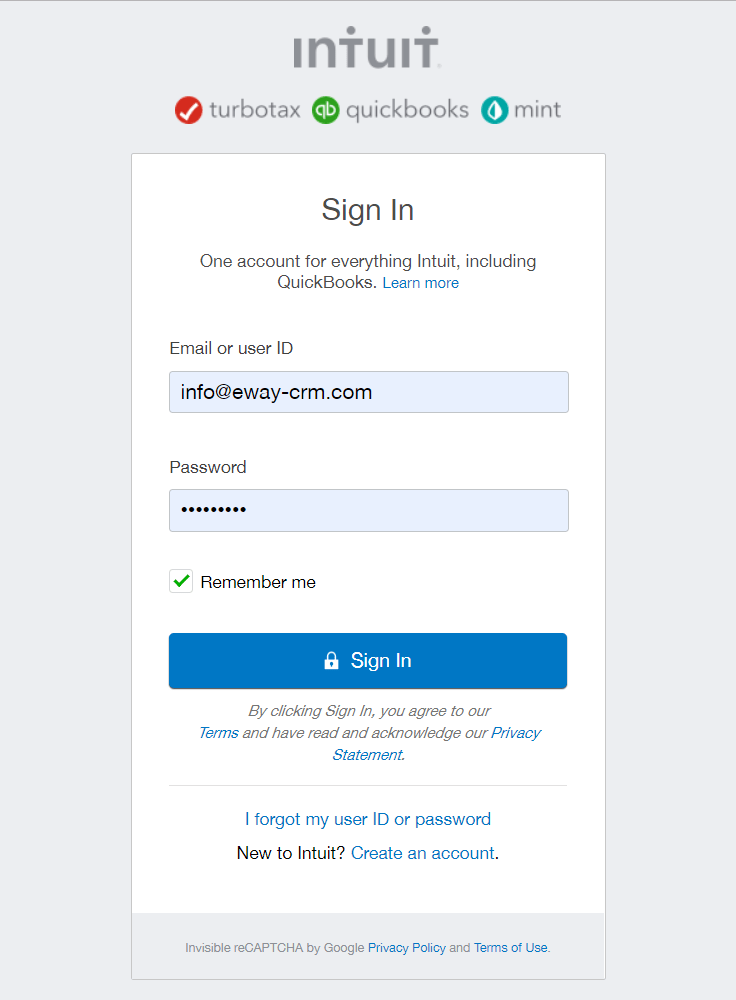Screen dimensions: 736x1000
Task: Uncheck the Remember me checkbox
Action: tap(181, 580)
